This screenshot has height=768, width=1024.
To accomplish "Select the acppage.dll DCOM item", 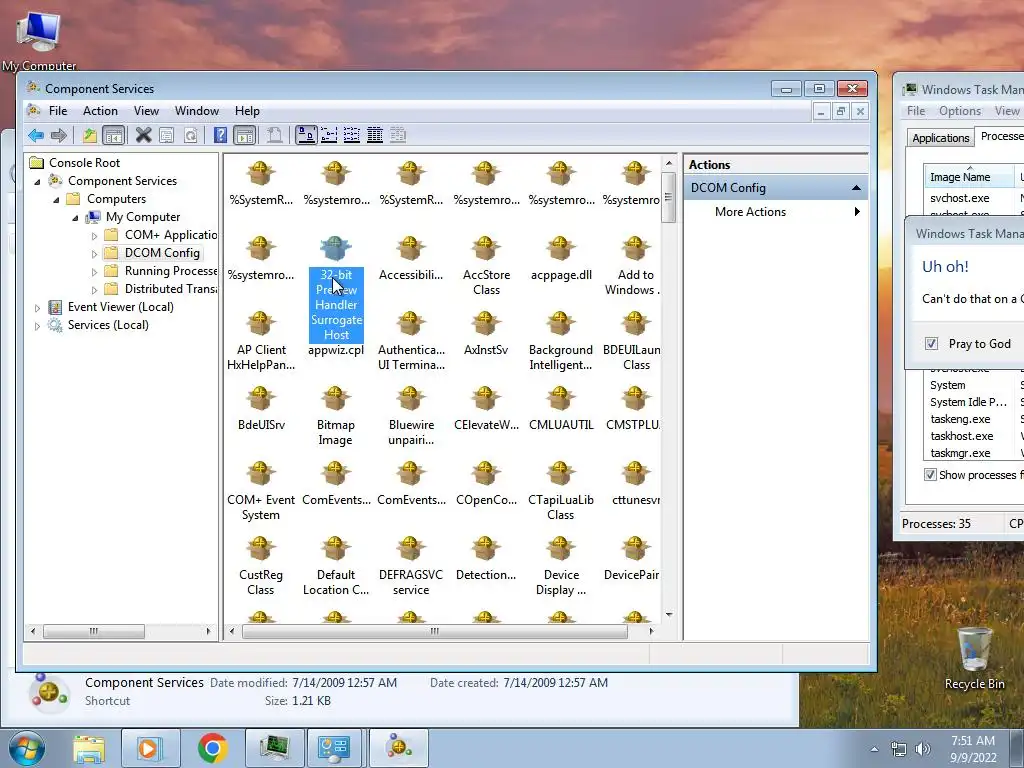I will click(561, 259).
